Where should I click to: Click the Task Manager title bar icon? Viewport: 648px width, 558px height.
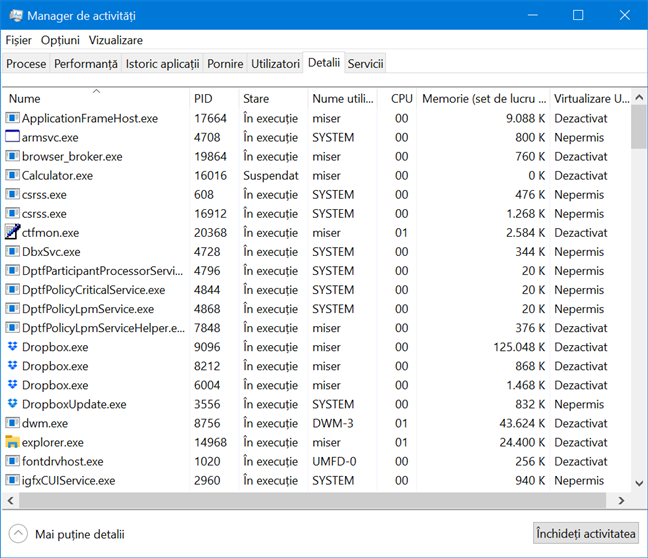pos(16,16)
